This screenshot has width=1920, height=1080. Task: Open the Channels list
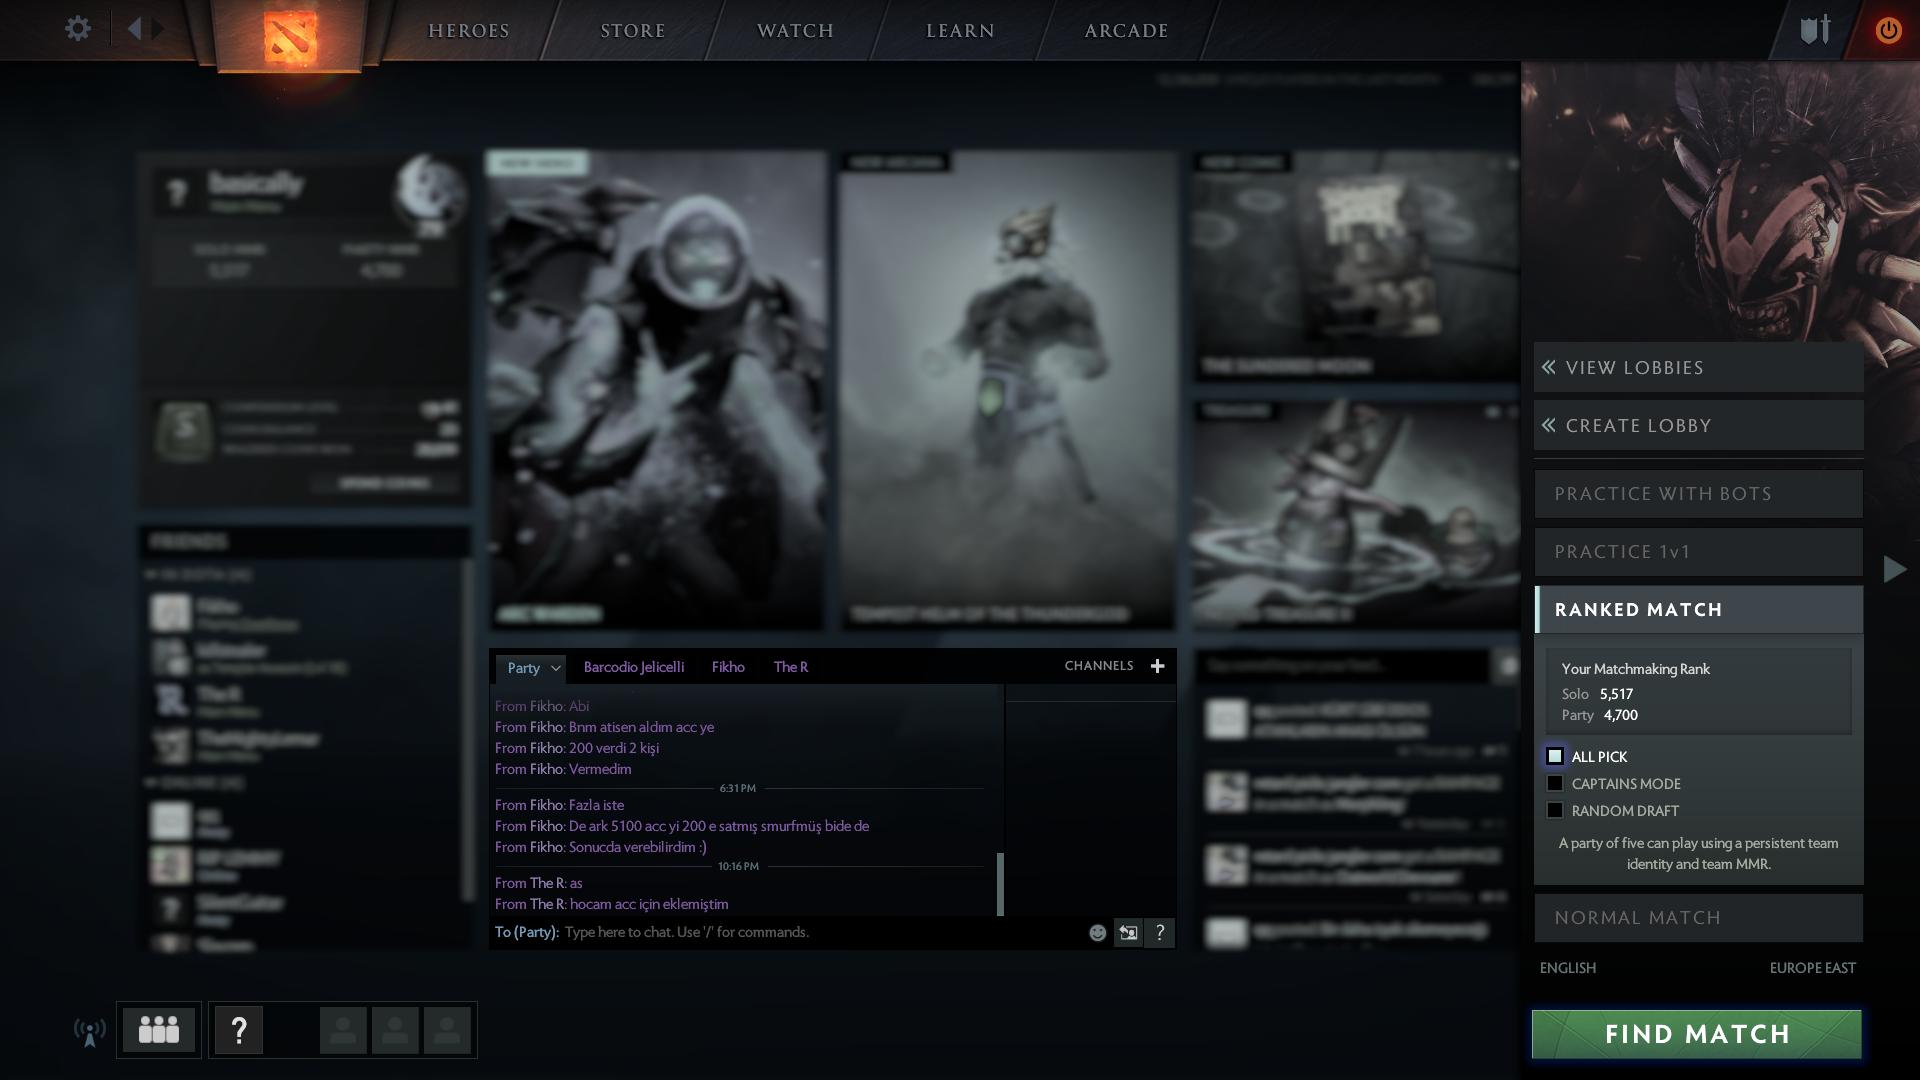[1099, 666]
